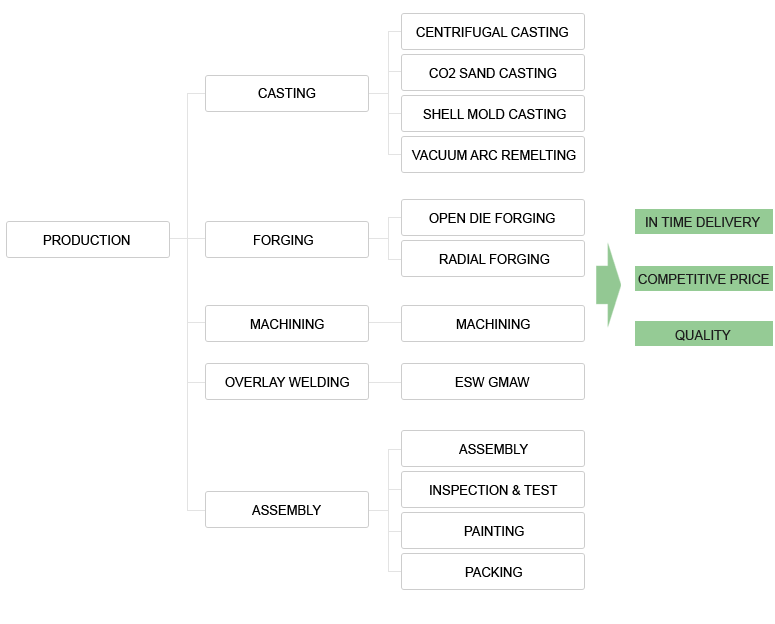Click the green arrow icon
775x624 pixels.
coord(608,285)
